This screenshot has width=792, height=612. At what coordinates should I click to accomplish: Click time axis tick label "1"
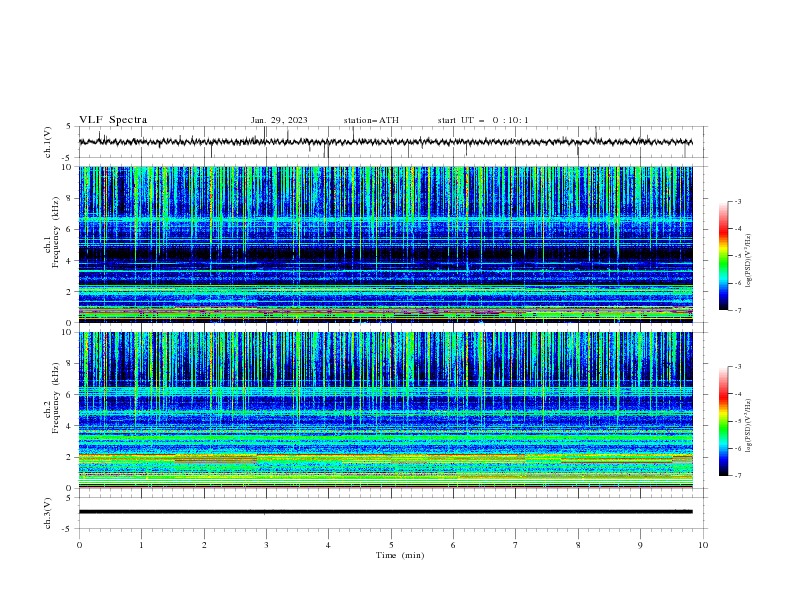pos(141,545)
